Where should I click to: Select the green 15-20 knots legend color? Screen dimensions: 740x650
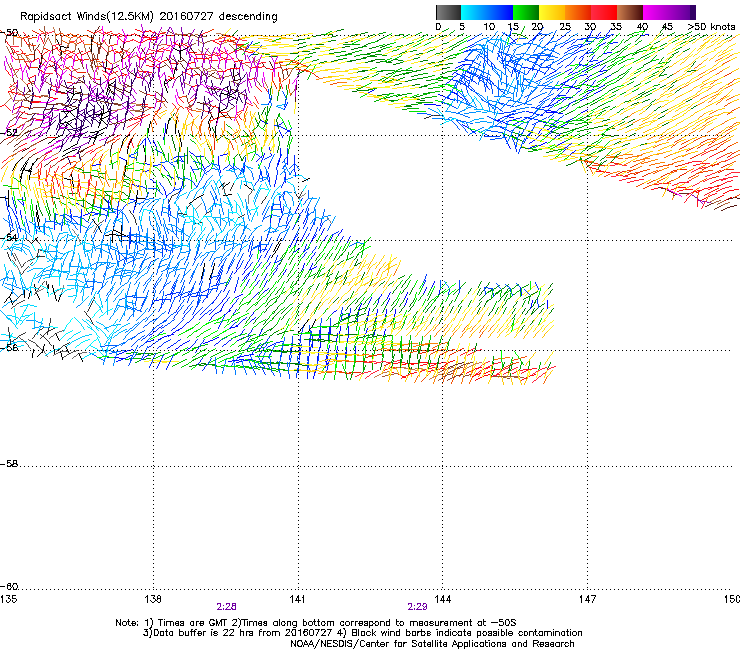526,12
